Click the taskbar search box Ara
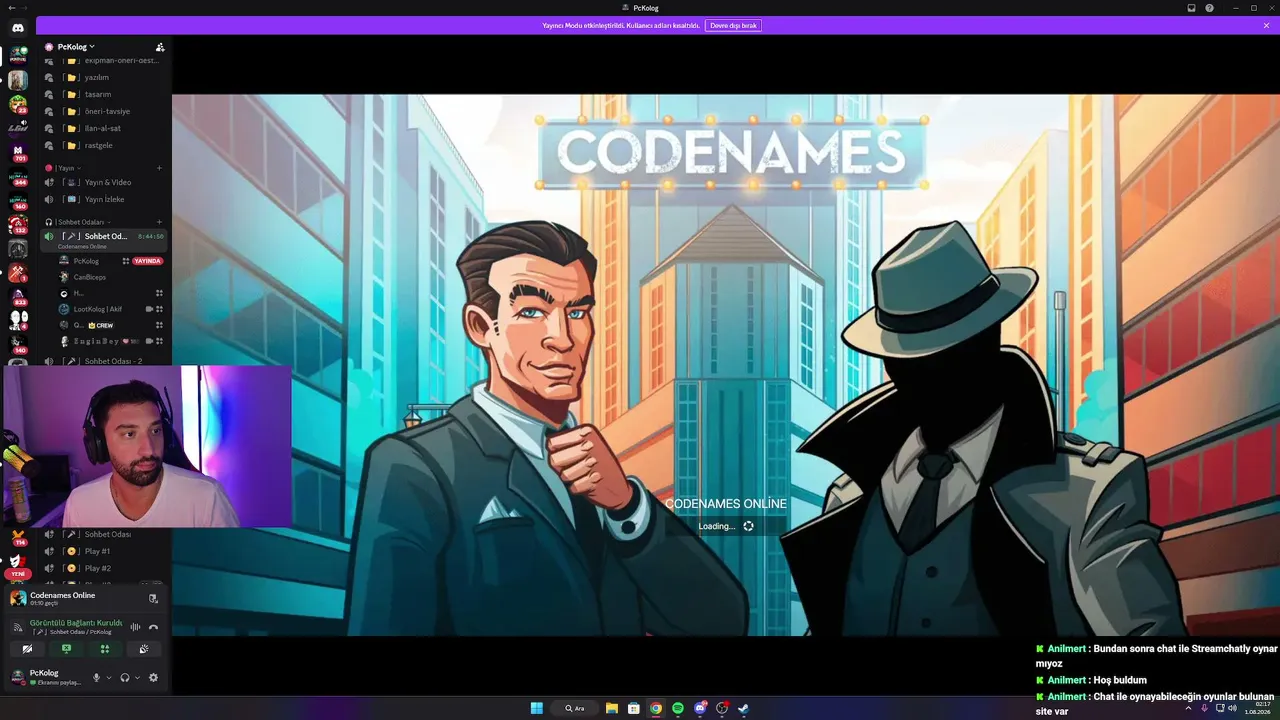Image resolution: width=1280 pixels, height=720 pixels. [x=575, y=708]
